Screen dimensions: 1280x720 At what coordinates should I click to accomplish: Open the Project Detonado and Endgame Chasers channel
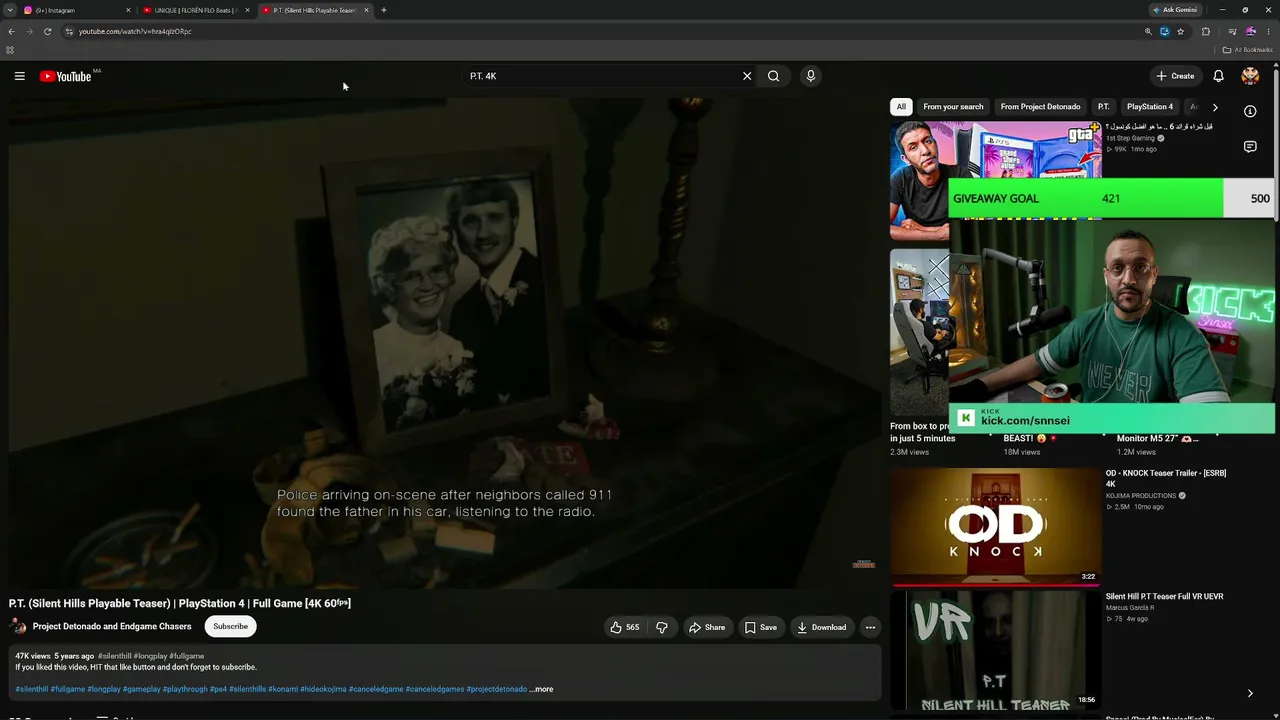112,627
